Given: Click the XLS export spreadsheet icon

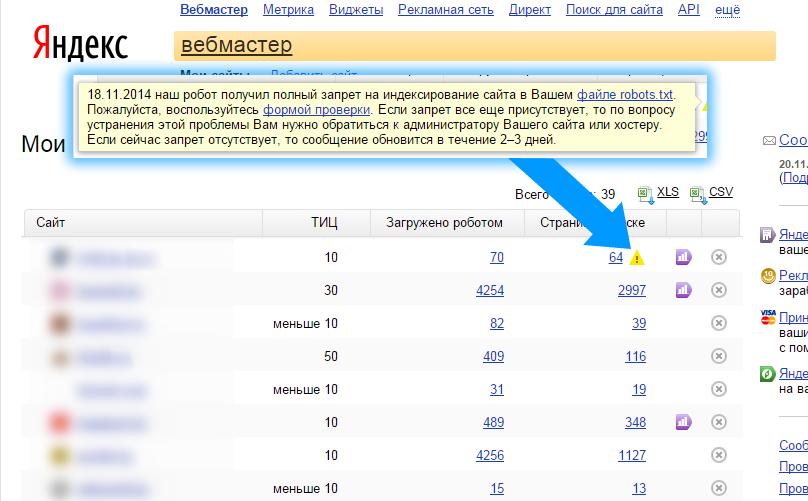Looking at the screenshot, I should click(x=646, y=195).
